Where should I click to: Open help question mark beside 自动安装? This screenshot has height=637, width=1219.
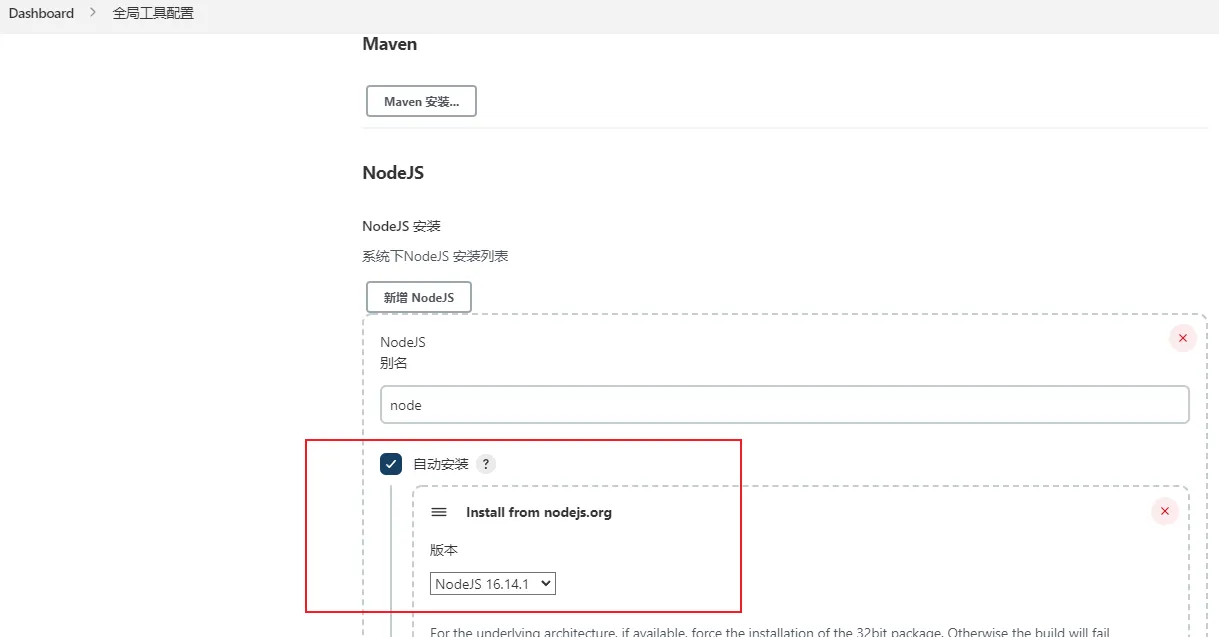[x=485, y=464]
